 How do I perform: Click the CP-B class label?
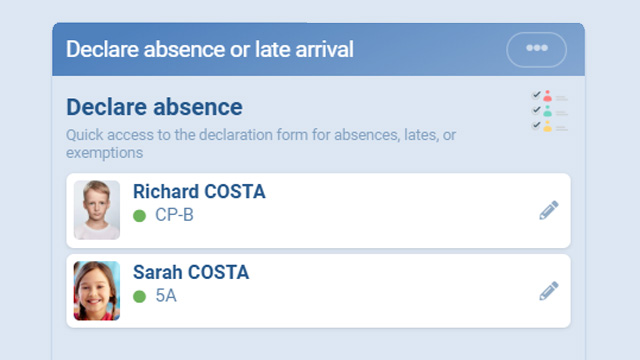[174, 215]
